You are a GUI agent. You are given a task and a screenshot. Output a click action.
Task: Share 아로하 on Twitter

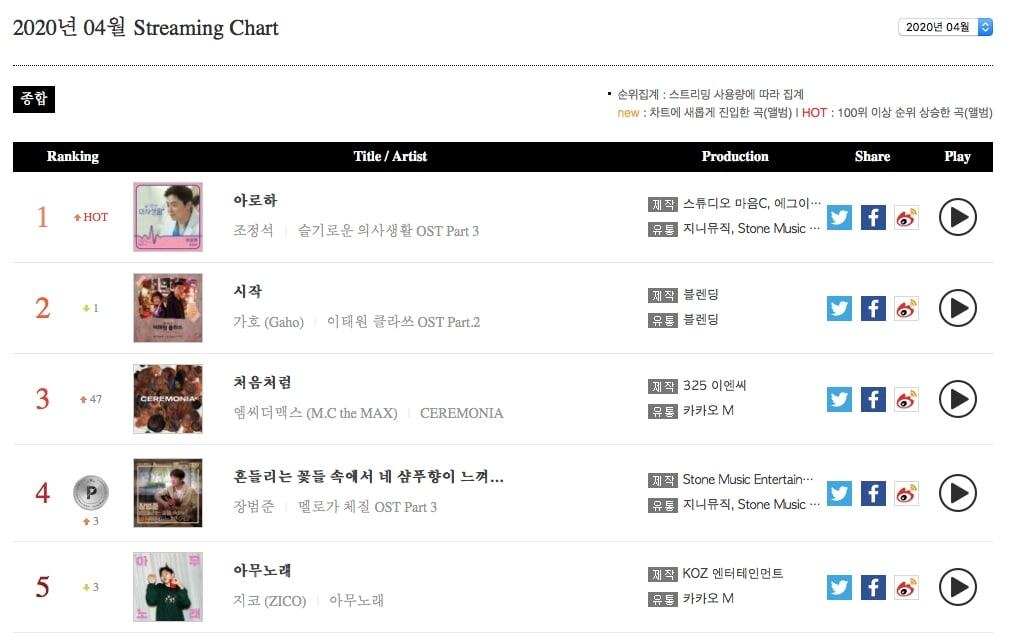pyautogui.click(x=840, y=217)
